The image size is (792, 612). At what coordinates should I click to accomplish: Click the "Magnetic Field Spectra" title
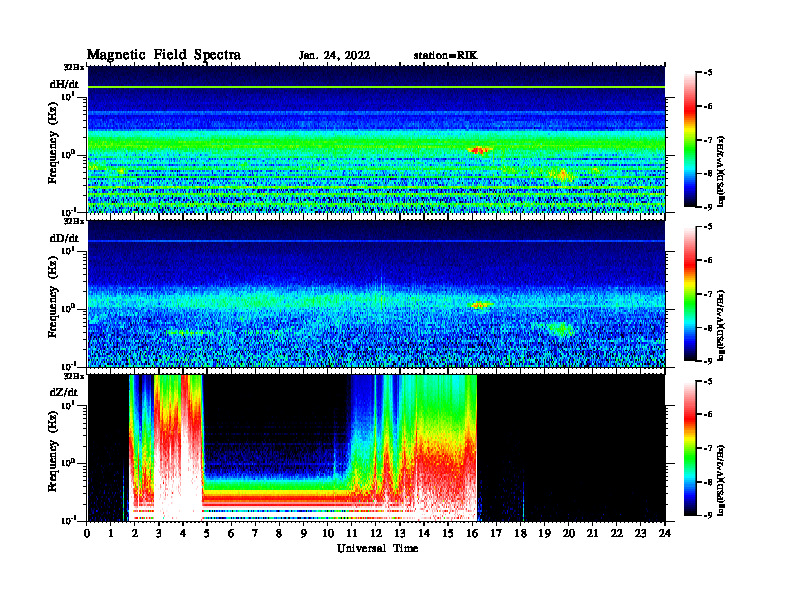tap(164, 55)
